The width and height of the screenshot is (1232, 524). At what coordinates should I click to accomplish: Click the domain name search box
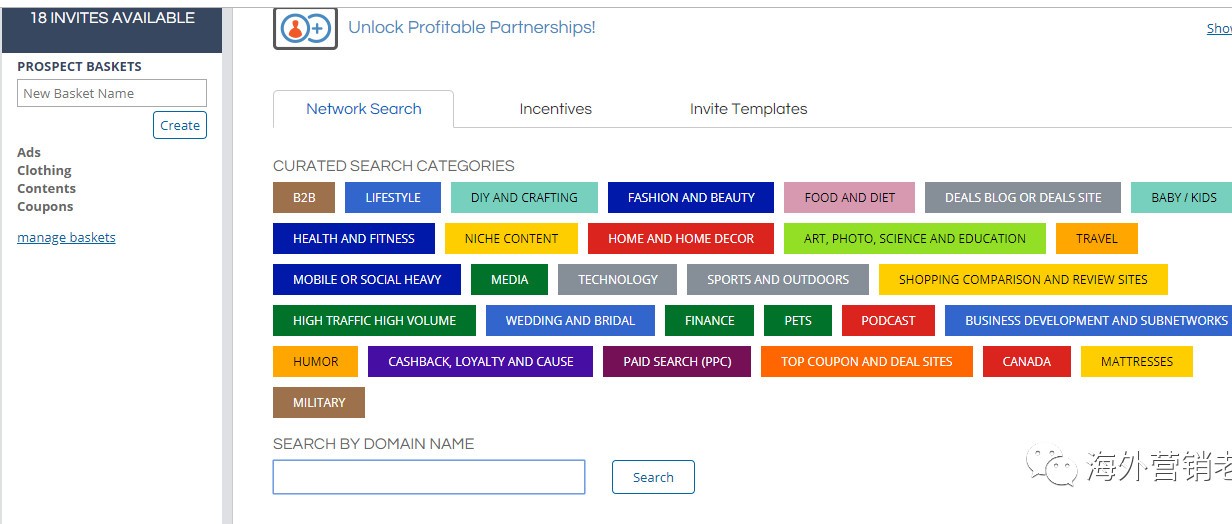[x=428, y=477]
